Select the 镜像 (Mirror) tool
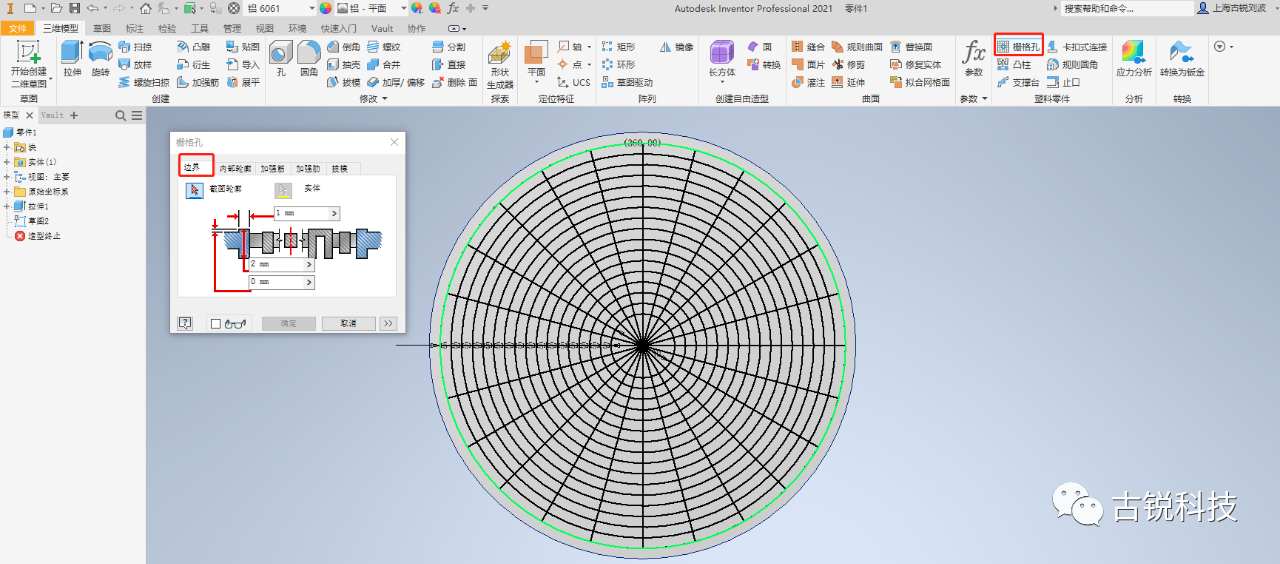The width and height of the screenshot is (1280, 564). pyautogui.click(x=676, y=47)
